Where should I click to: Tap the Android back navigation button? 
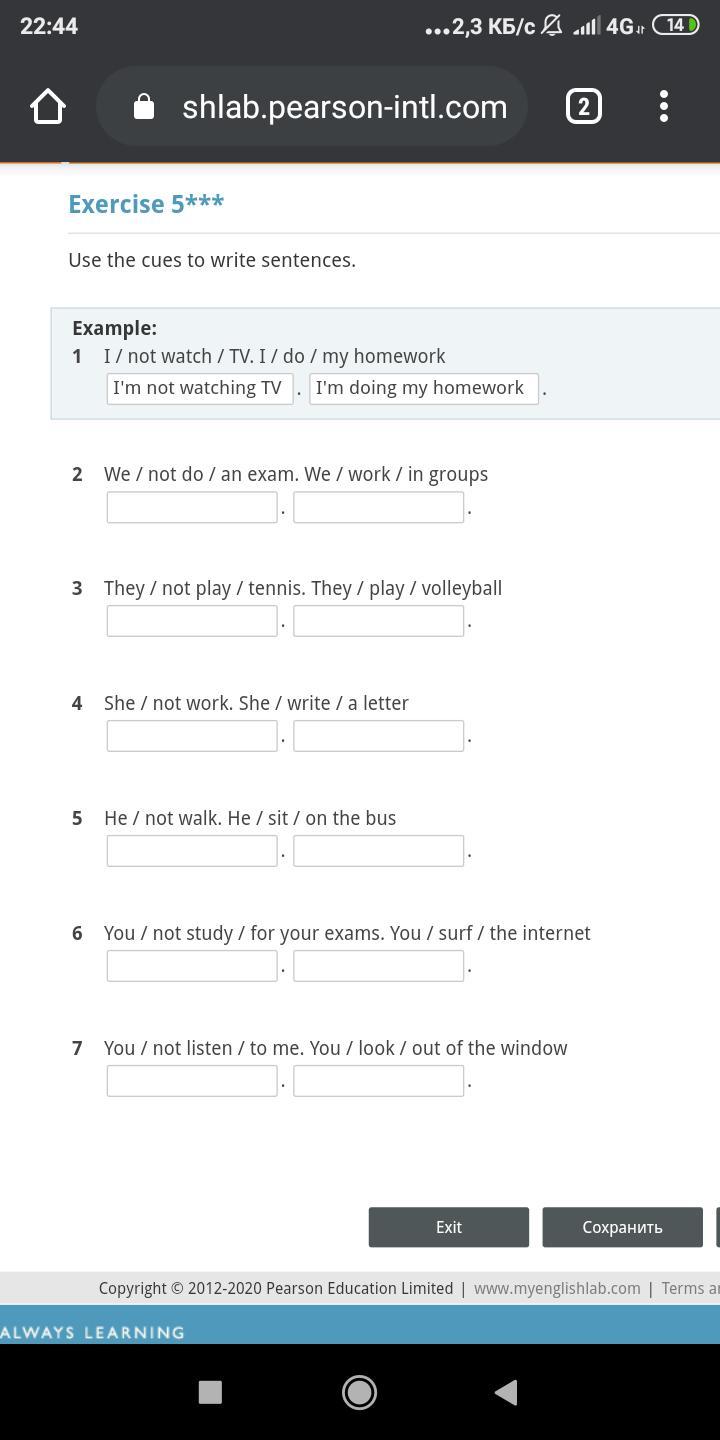tap(506, 1391)
